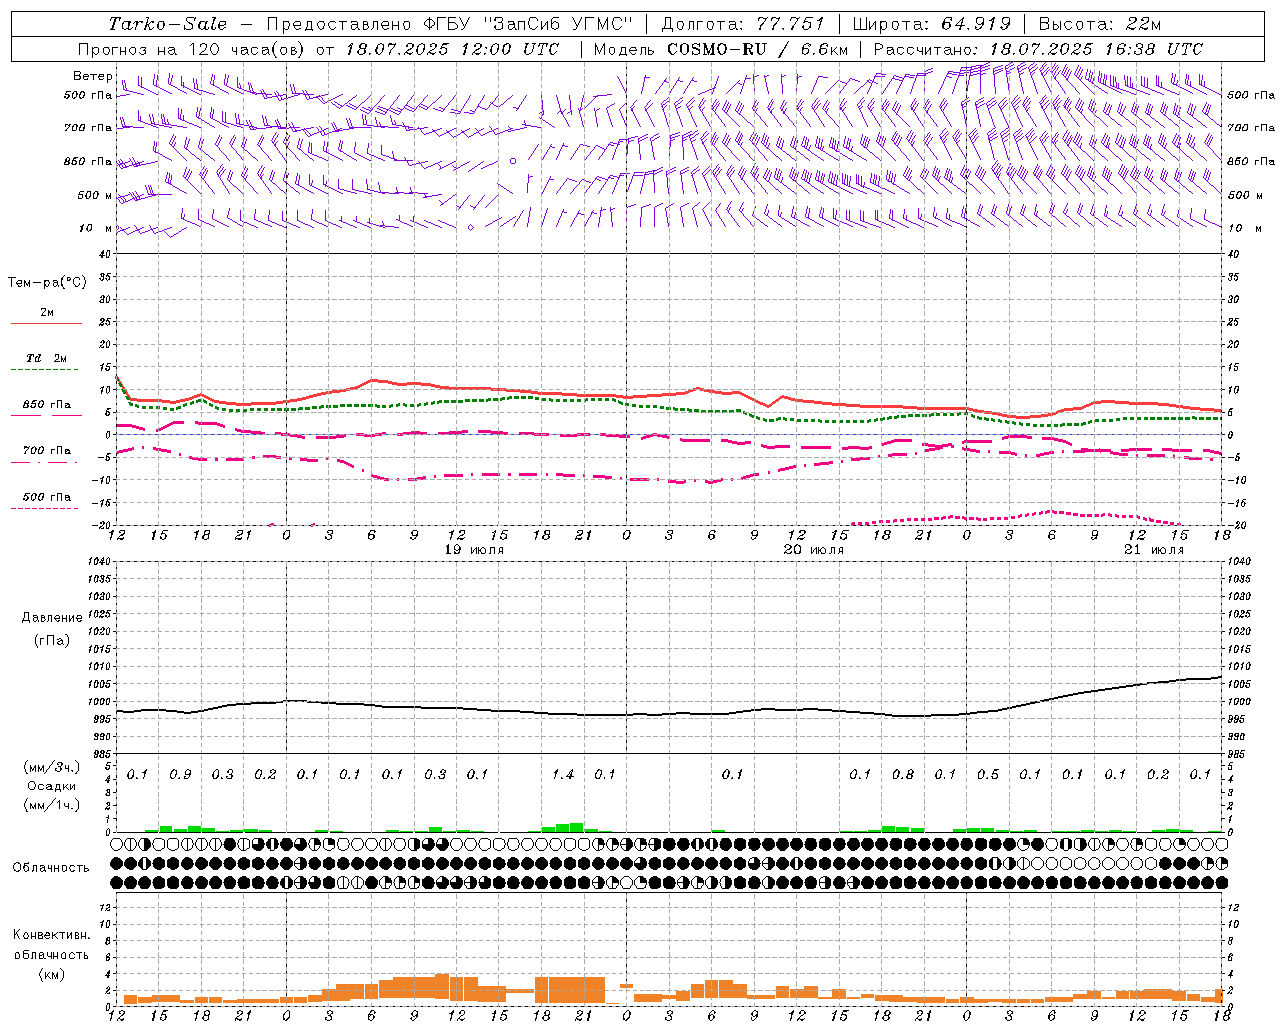This screenshot has height=1024, width=1280.
Task: Click the Прогноз на 120 часа(ов) text
Action: point(190,49)
